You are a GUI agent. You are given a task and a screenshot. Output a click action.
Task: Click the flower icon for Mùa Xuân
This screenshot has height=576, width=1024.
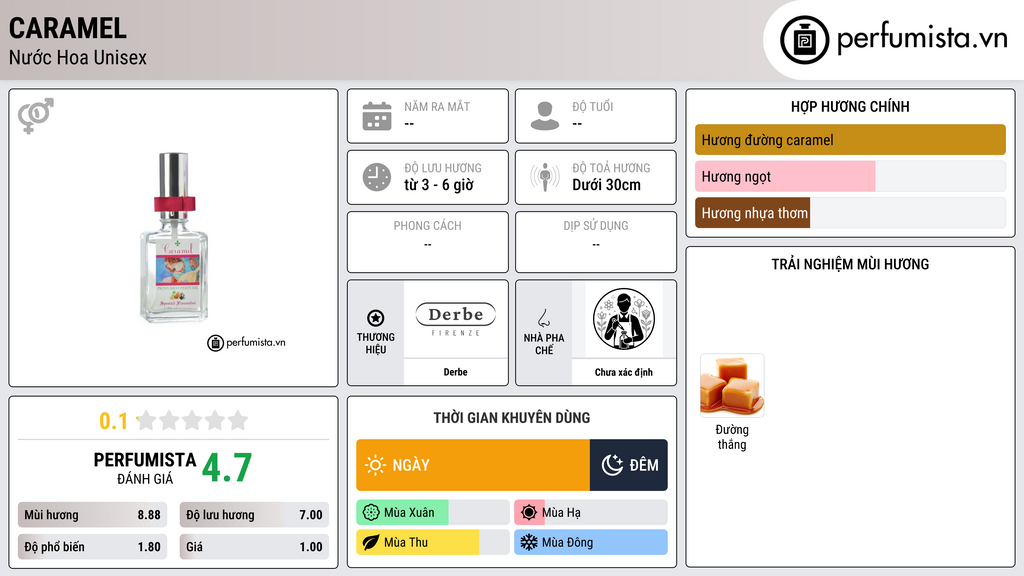point(371,513)
